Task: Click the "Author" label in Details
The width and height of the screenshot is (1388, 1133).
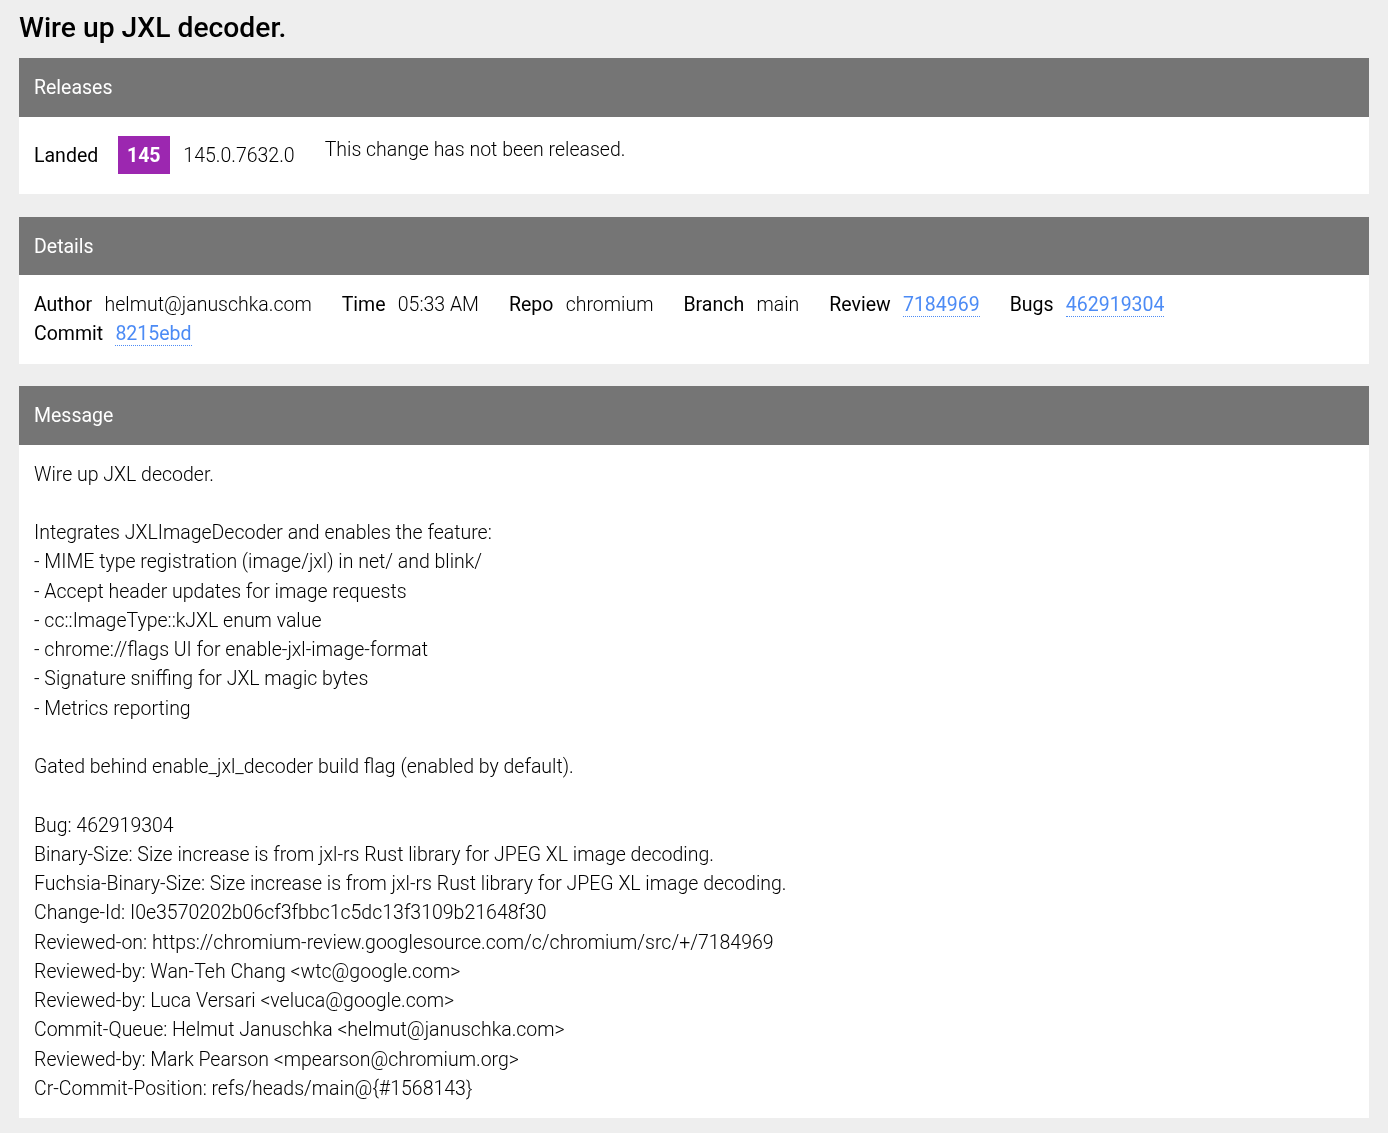Action: pyautogui.click(x=63, y=304)
